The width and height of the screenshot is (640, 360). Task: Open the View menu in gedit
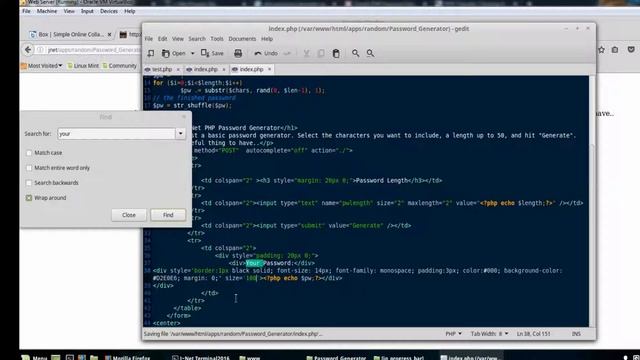pos(178,39)
